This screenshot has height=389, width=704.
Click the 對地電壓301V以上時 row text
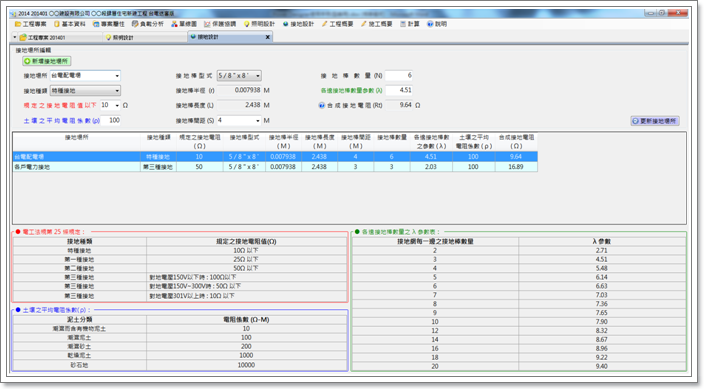pyautogui.click(x=192, y=296)
